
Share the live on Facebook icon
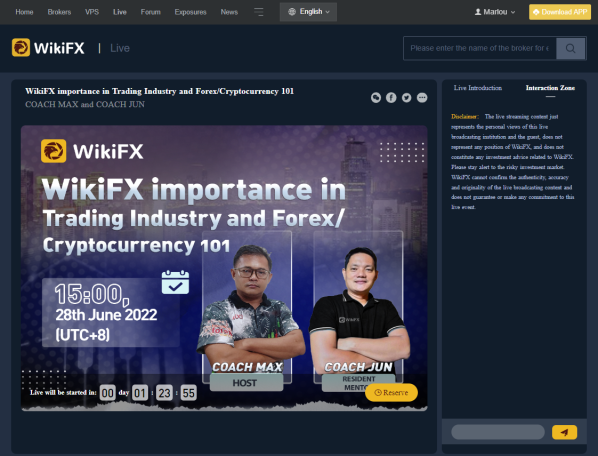point(391,98)
